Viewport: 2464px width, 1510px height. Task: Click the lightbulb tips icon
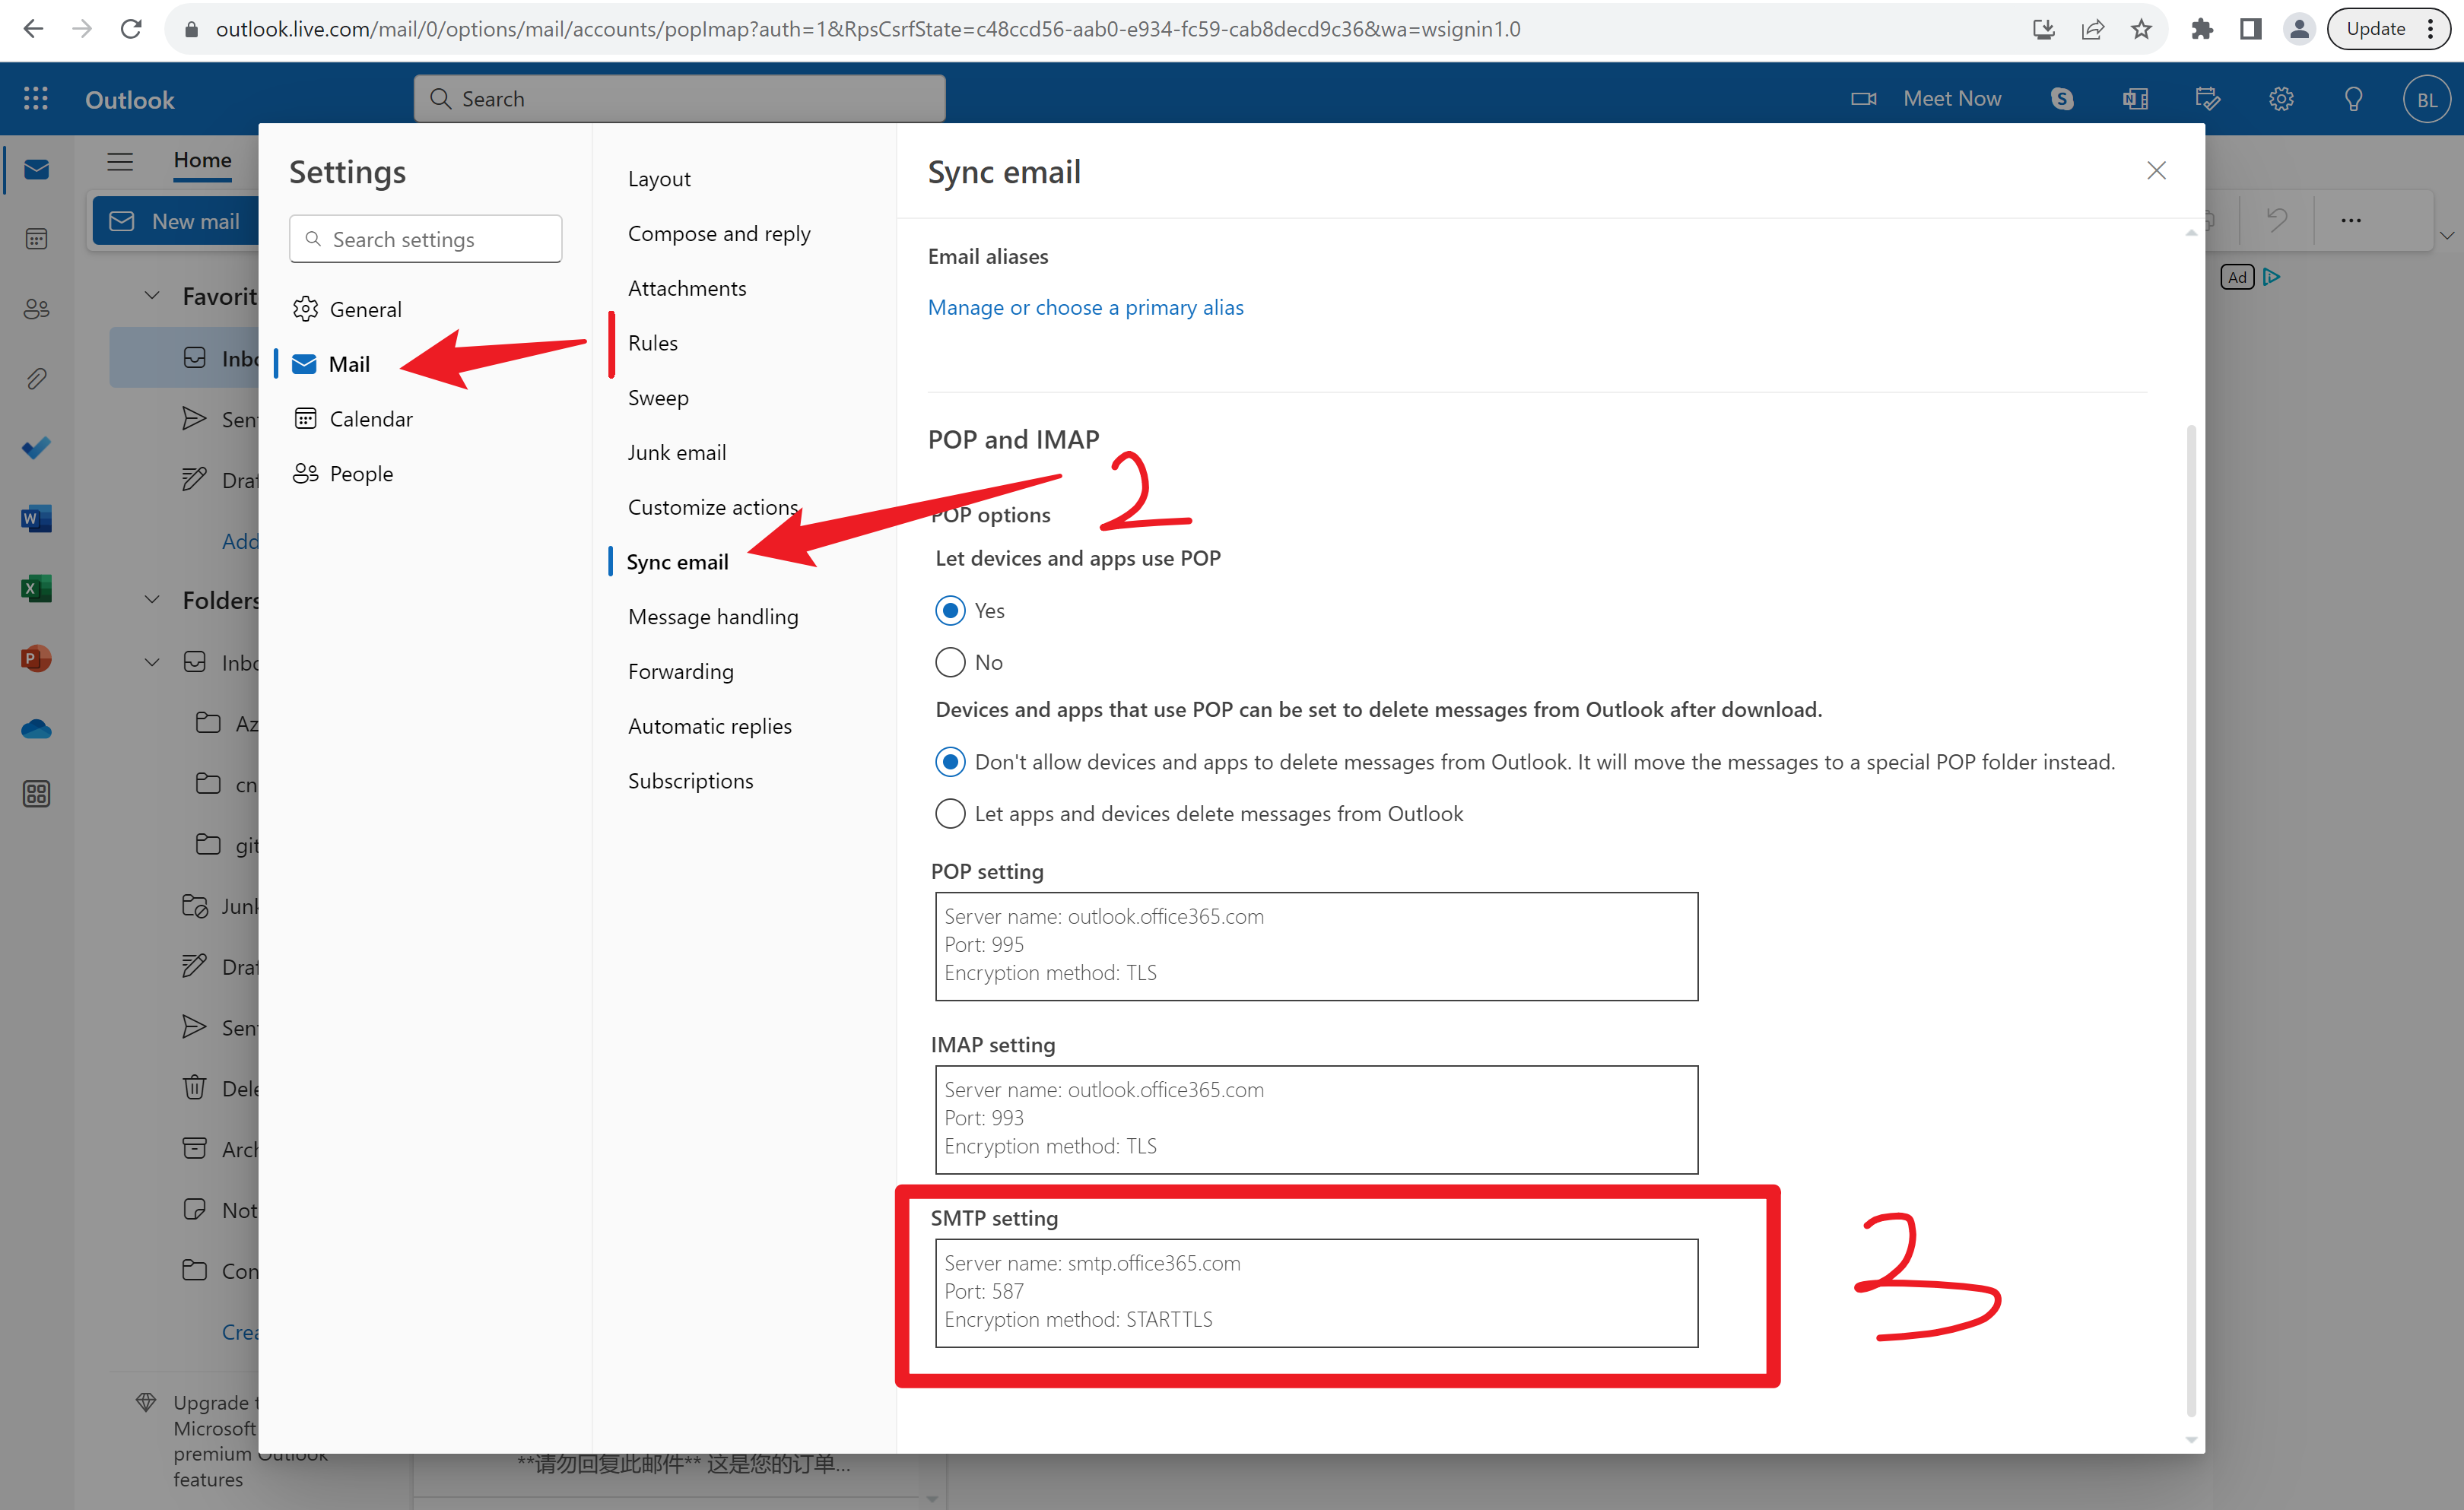tap(2354, 98)
